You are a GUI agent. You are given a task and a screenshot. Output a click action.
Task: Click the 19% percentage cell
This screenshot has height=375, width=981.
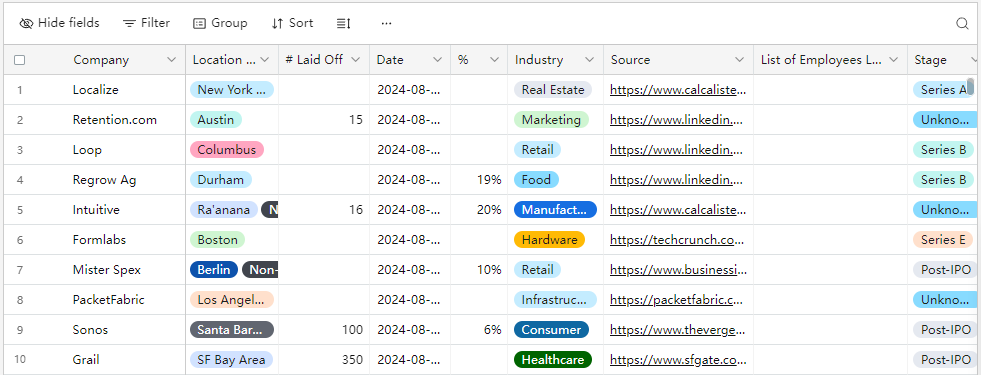479,180
